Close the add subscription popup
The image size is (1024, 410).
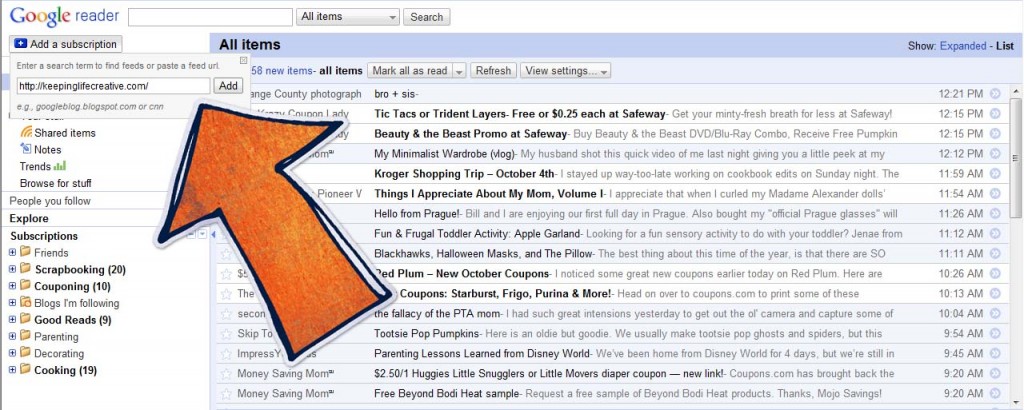243,60
